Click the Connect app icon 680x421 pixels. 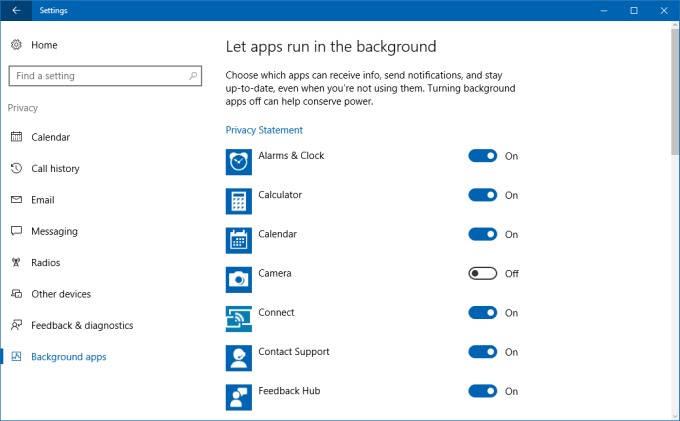pos(239,319)
